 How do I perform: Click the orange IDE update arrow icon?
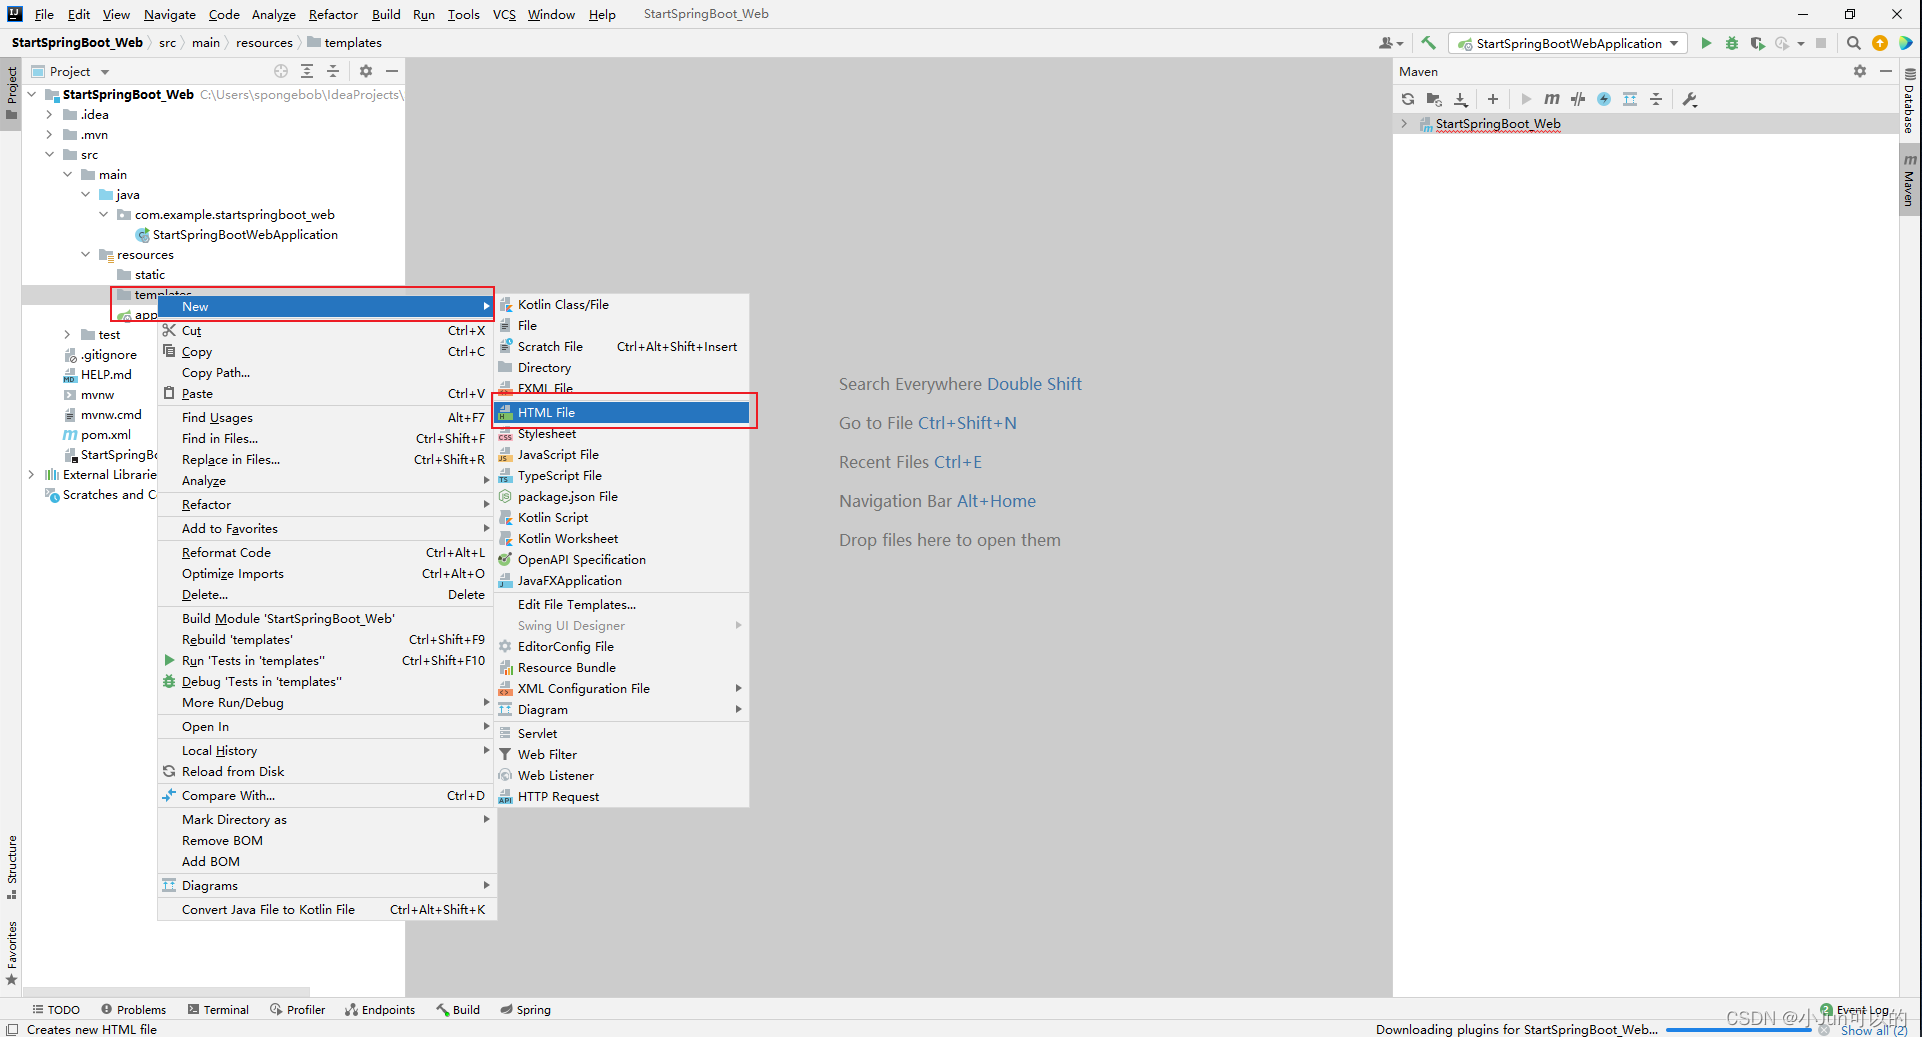click(x=1880, y=43)
